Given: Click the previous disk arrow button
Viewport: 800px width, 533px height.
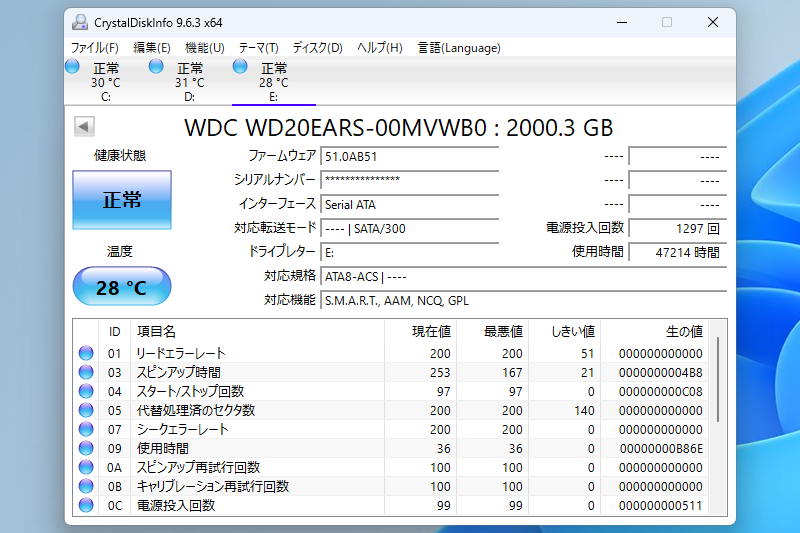Looking at the screenshot, I should 84,126.
